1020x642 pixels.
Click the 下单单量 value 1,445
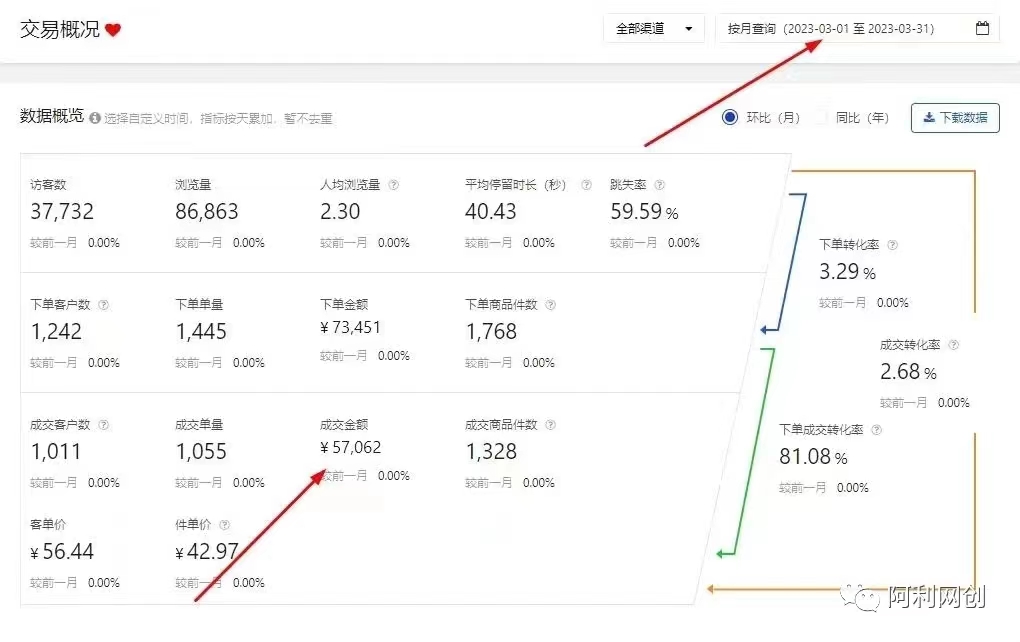click(201, 332)
